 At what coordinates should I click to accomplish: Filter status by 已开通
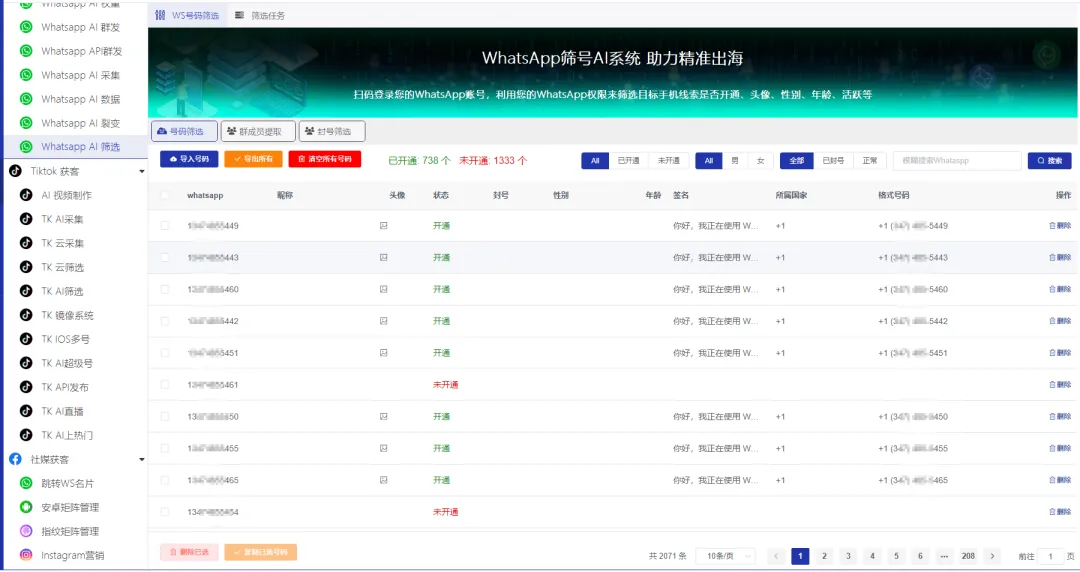click(x=629, y=161)
